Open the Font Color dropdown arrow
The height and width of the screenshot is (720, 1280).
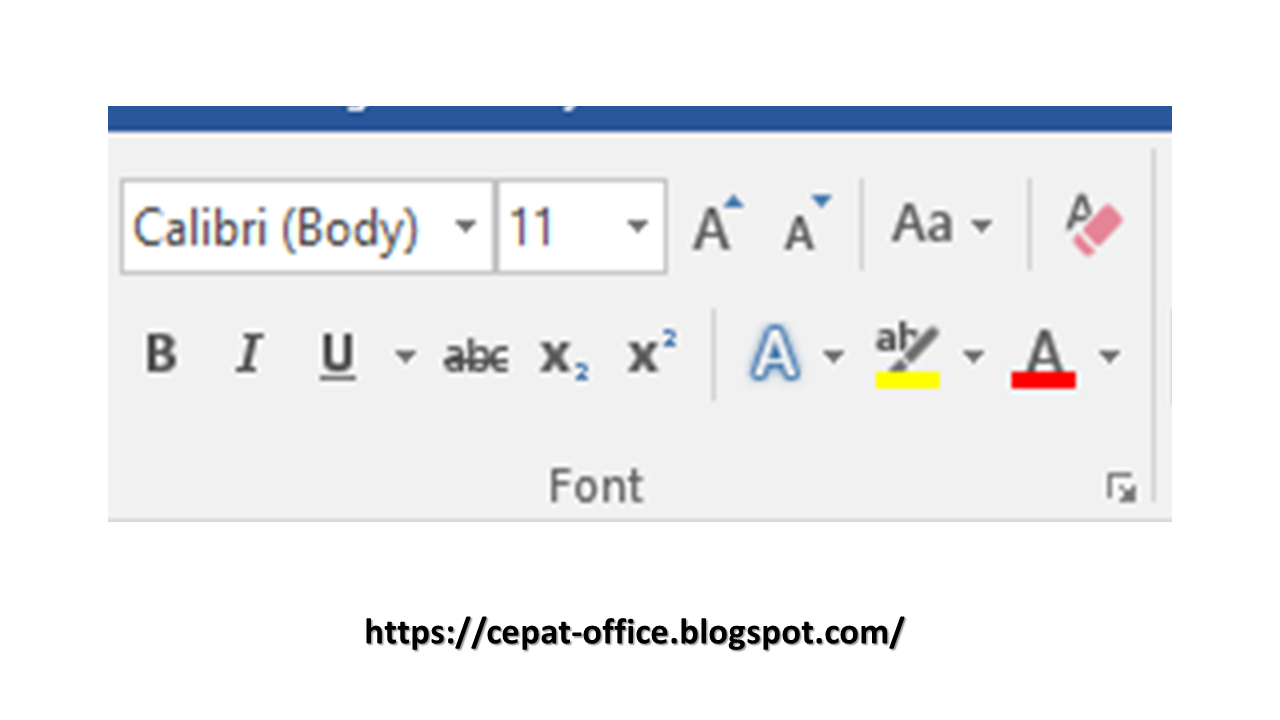coord(1110,355)
